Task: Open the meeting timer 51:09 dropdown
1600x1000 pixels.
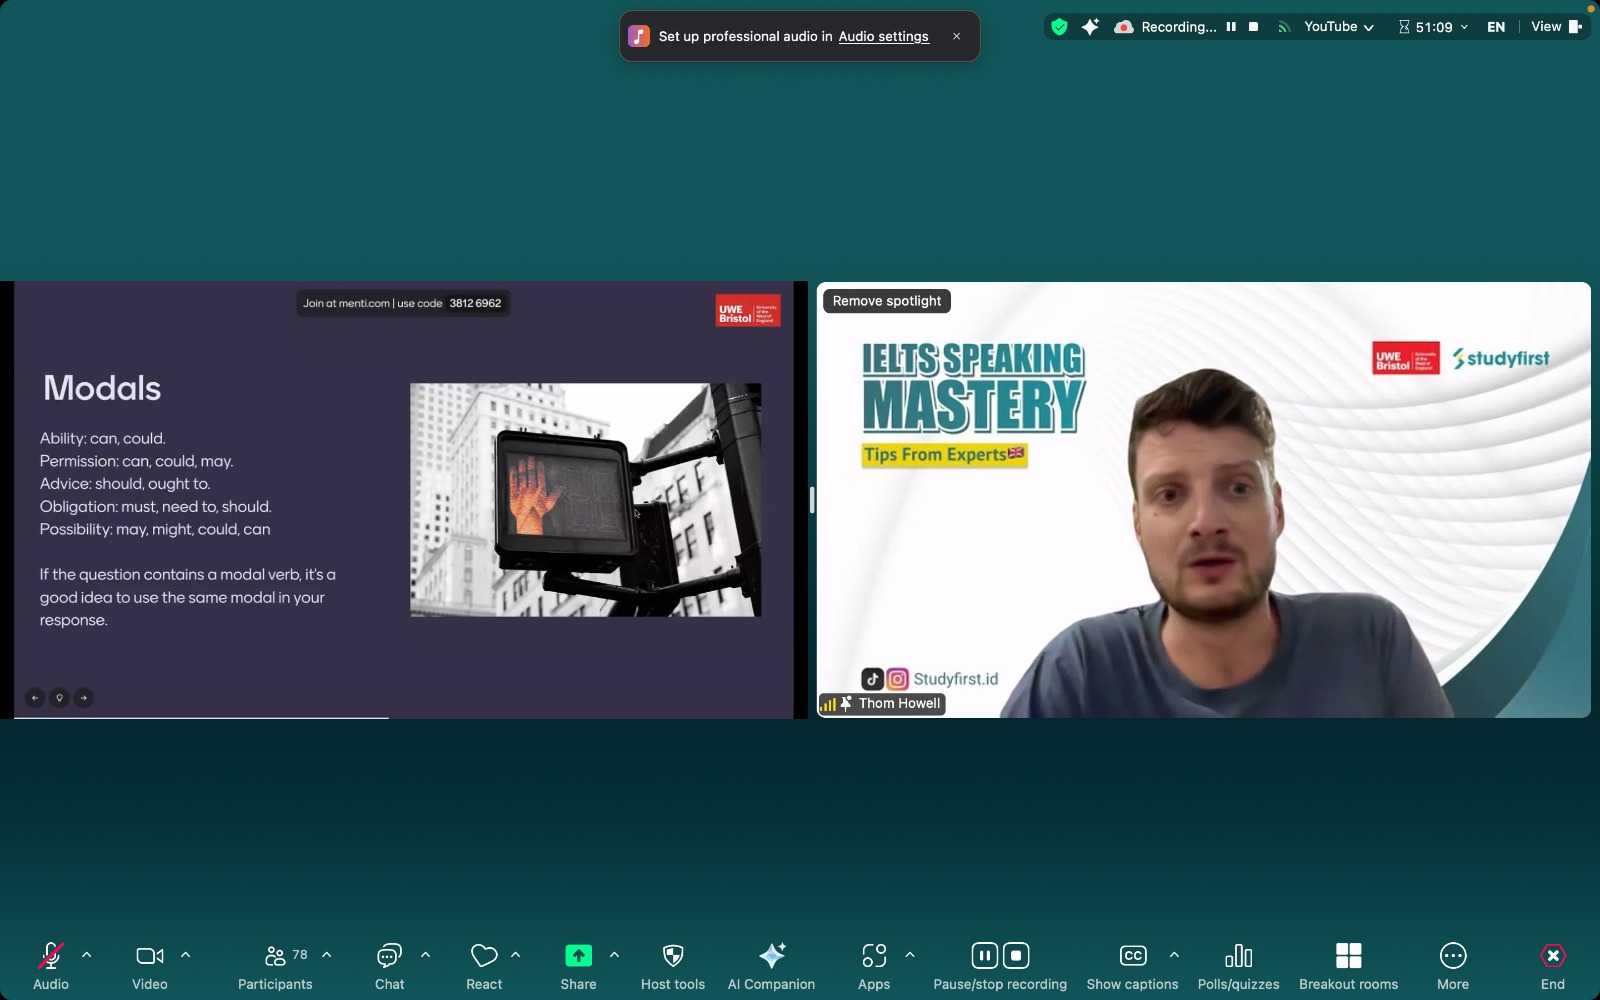Action: [x=1433, y=27]
